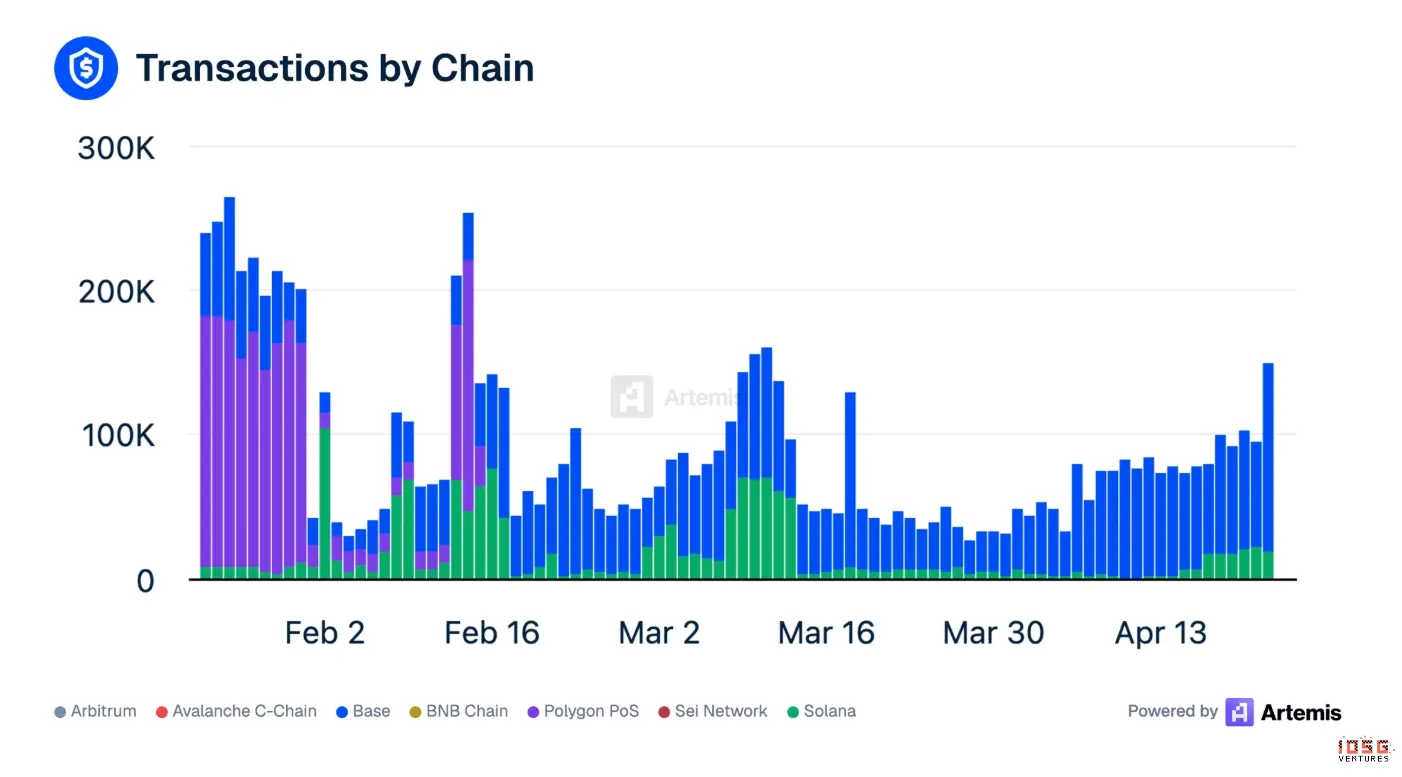The image size is (1402, 777).
Task: Click the Feb 2 date label
Action: coord(325,633)
